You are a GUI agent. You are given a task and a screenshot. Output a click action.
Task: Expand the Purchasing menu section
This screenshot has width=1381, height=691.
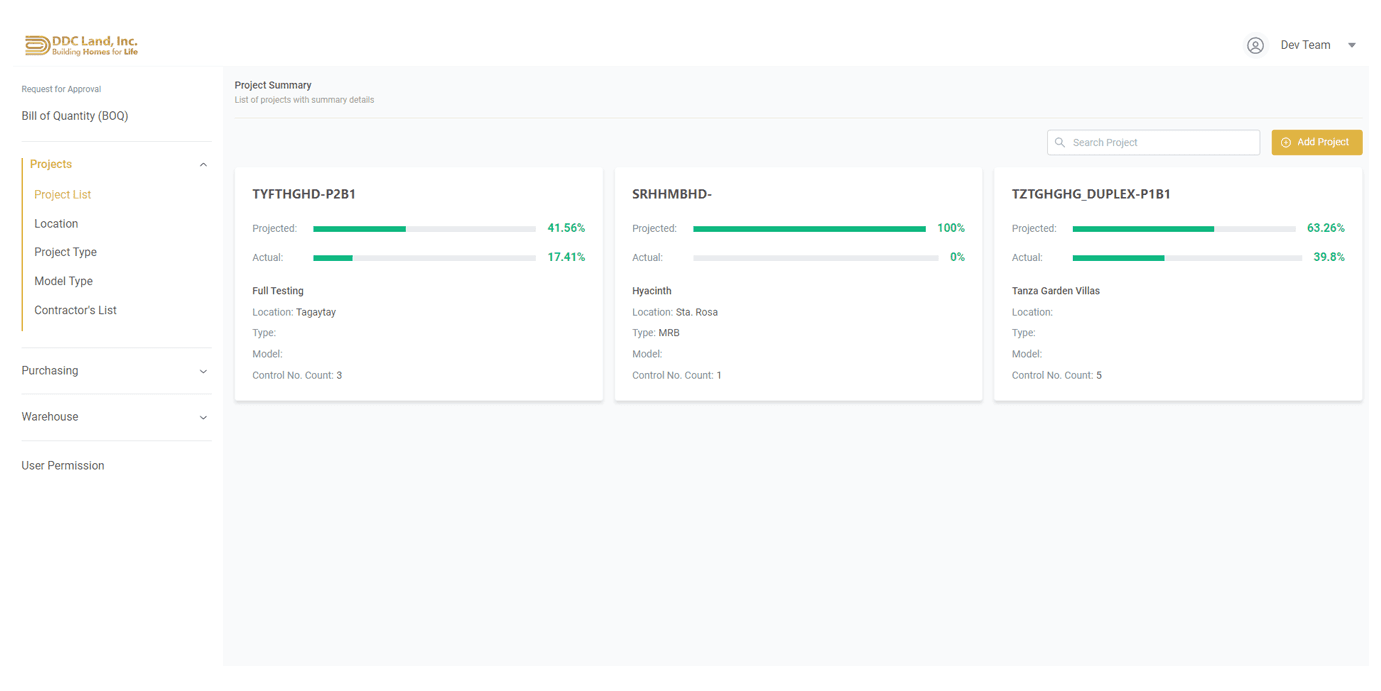click(x=203, y=371)
